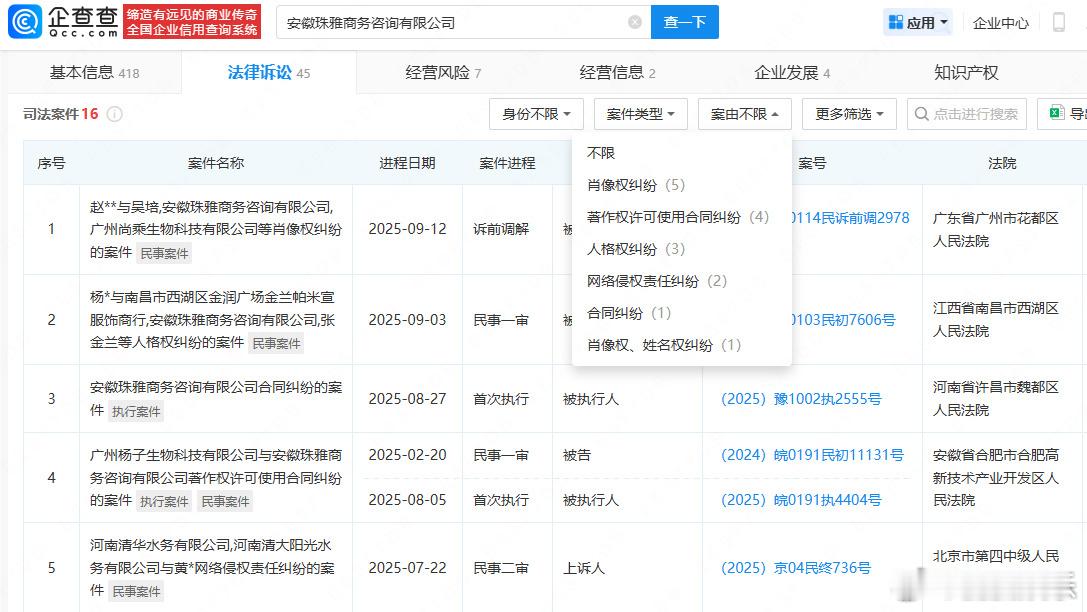This screenshot has width=1087, height=612.
Task: Open case number 豫1002执2555号 link
Action: [x=801, y=399]
